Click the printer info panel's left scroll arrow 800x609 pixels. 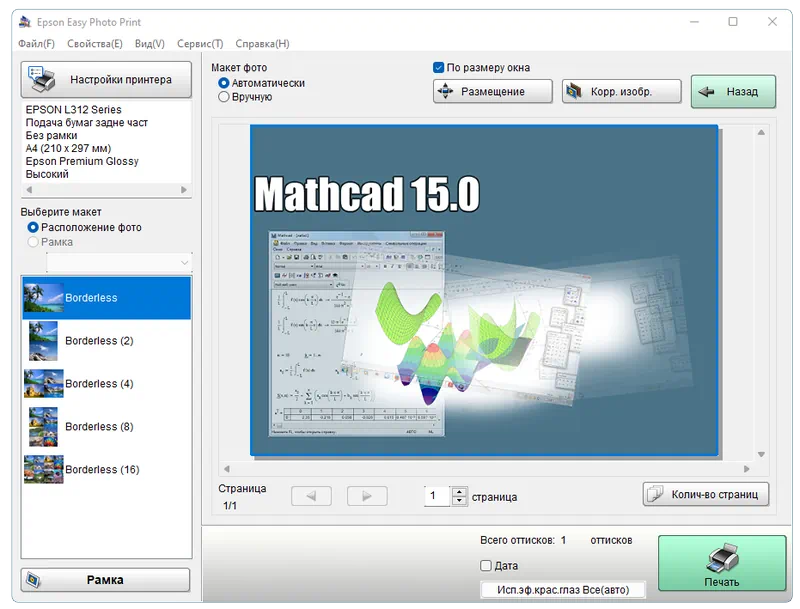tap(29, 190)
